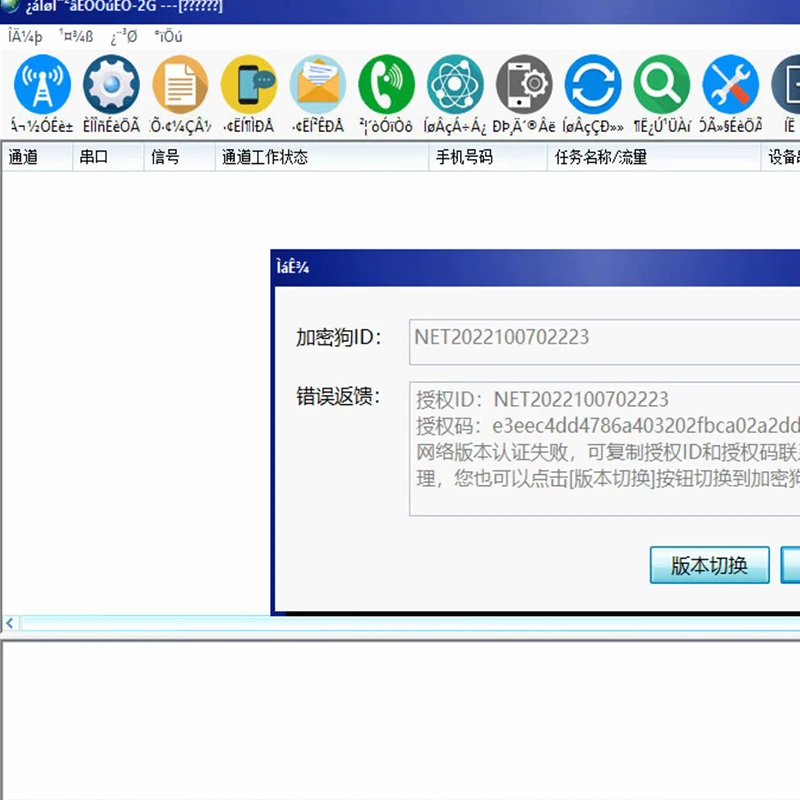Click the 通道 column header

coord(37,157)
